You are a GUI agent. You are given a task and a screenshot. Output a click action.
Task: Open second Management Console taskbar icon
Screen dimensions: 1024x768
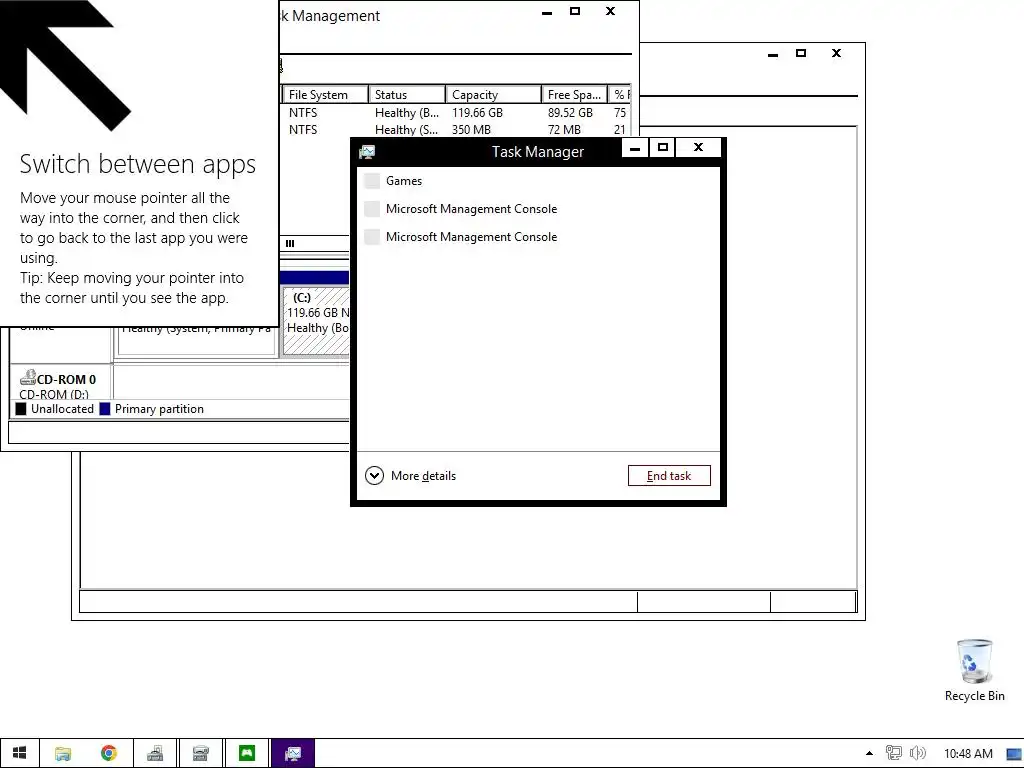click(200, 753)
